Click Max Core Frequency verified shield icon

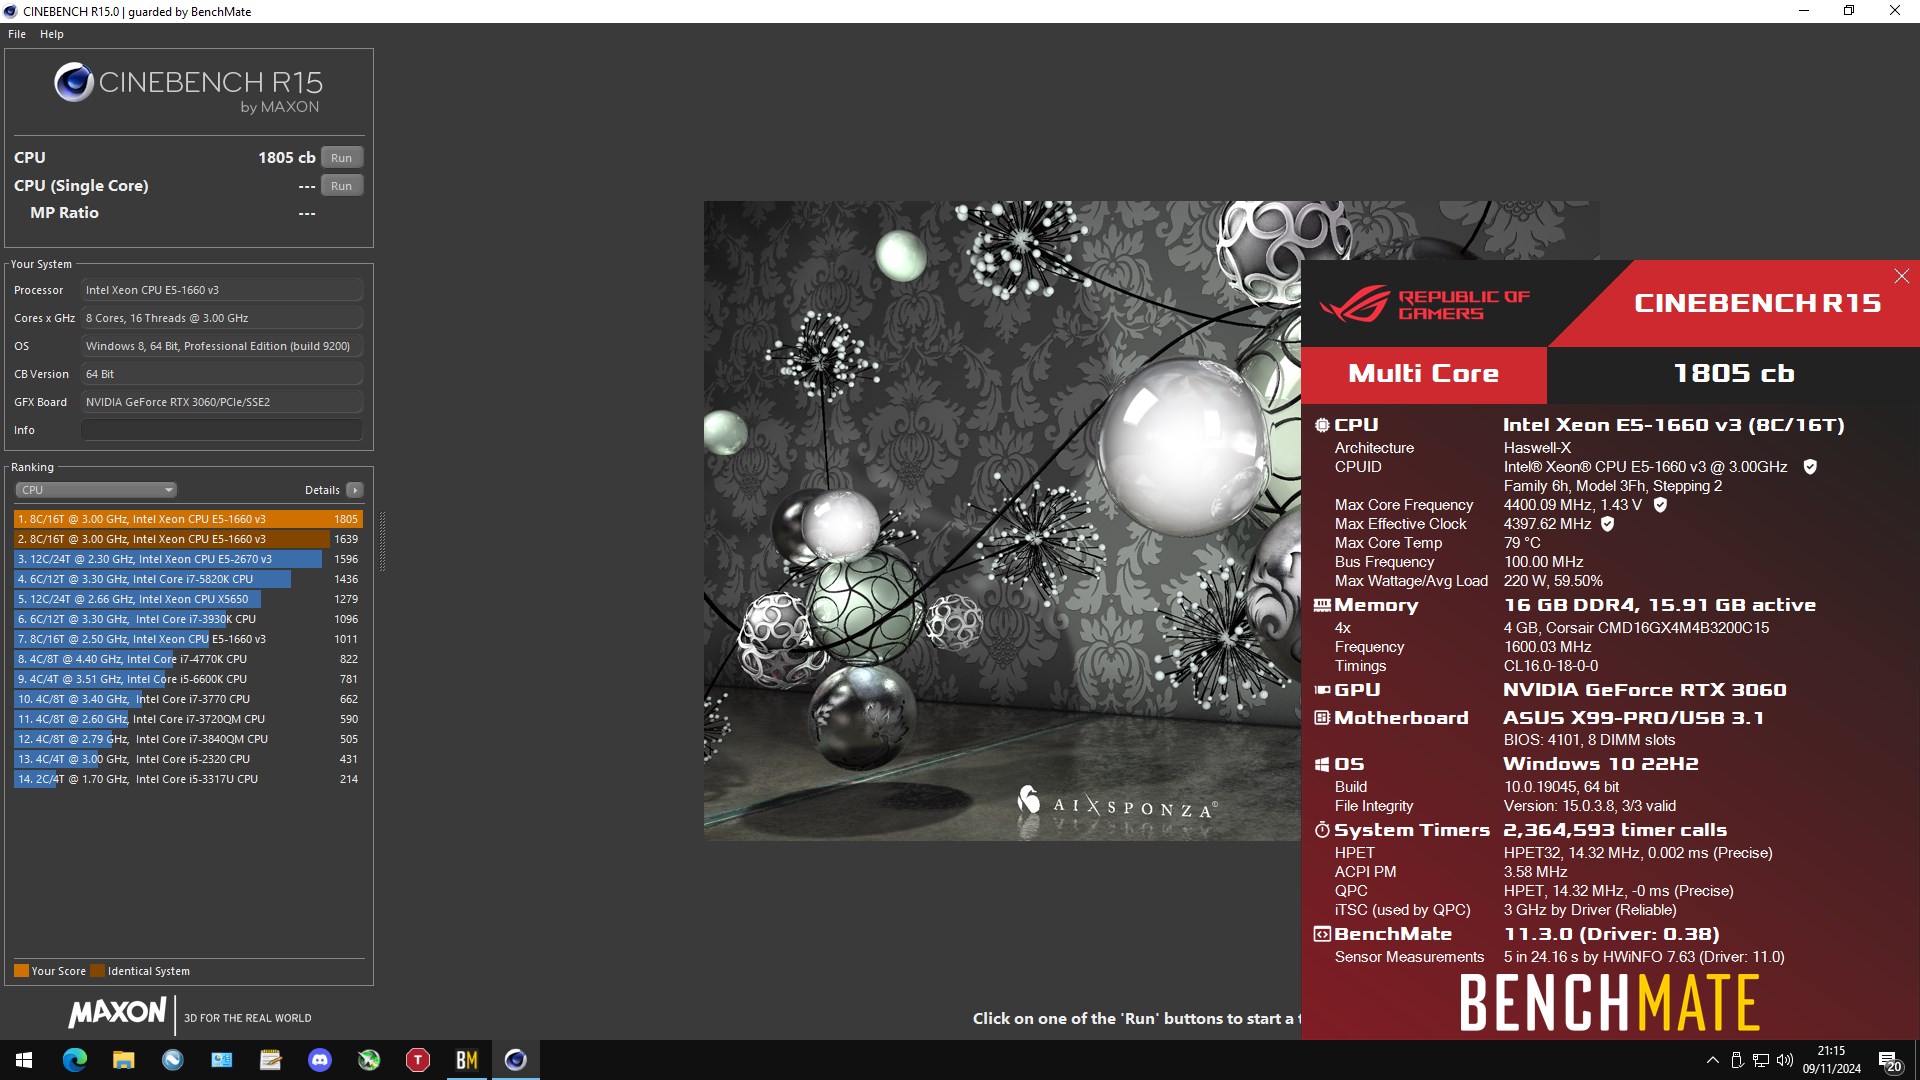coord(1660,505)
